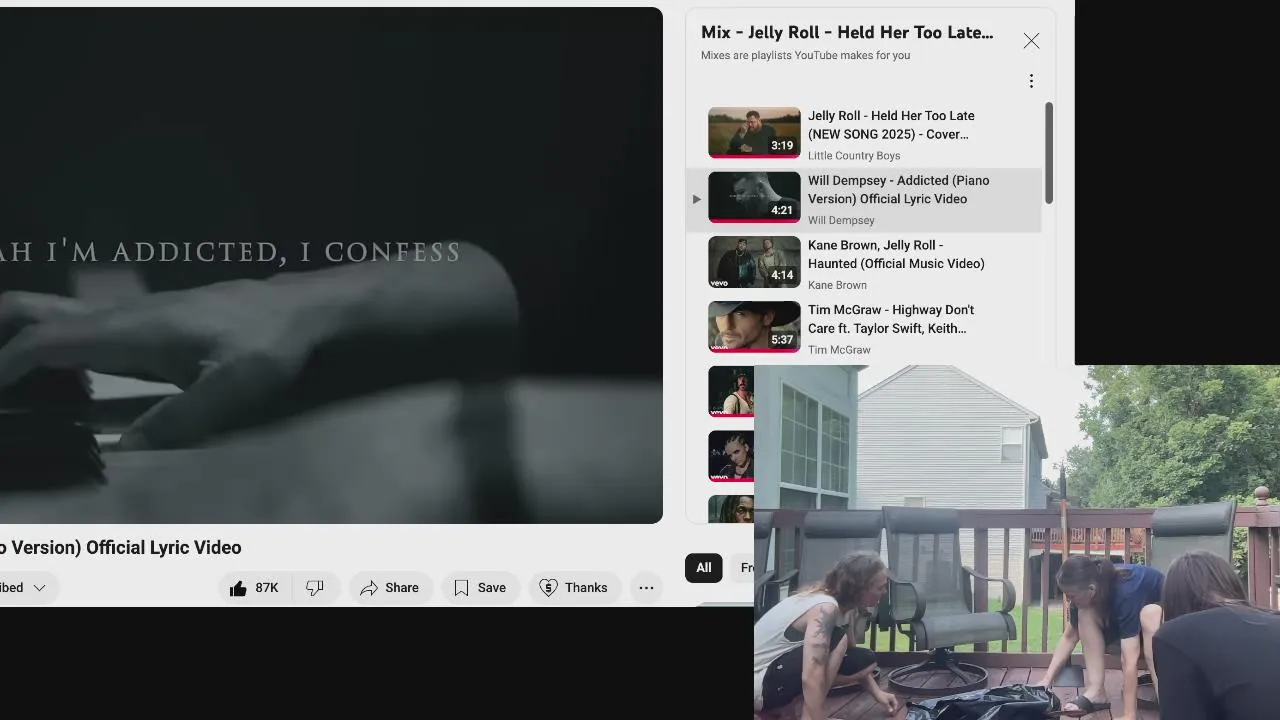
Task: Click the Share arrow icon
Action: tap(369, 588)
